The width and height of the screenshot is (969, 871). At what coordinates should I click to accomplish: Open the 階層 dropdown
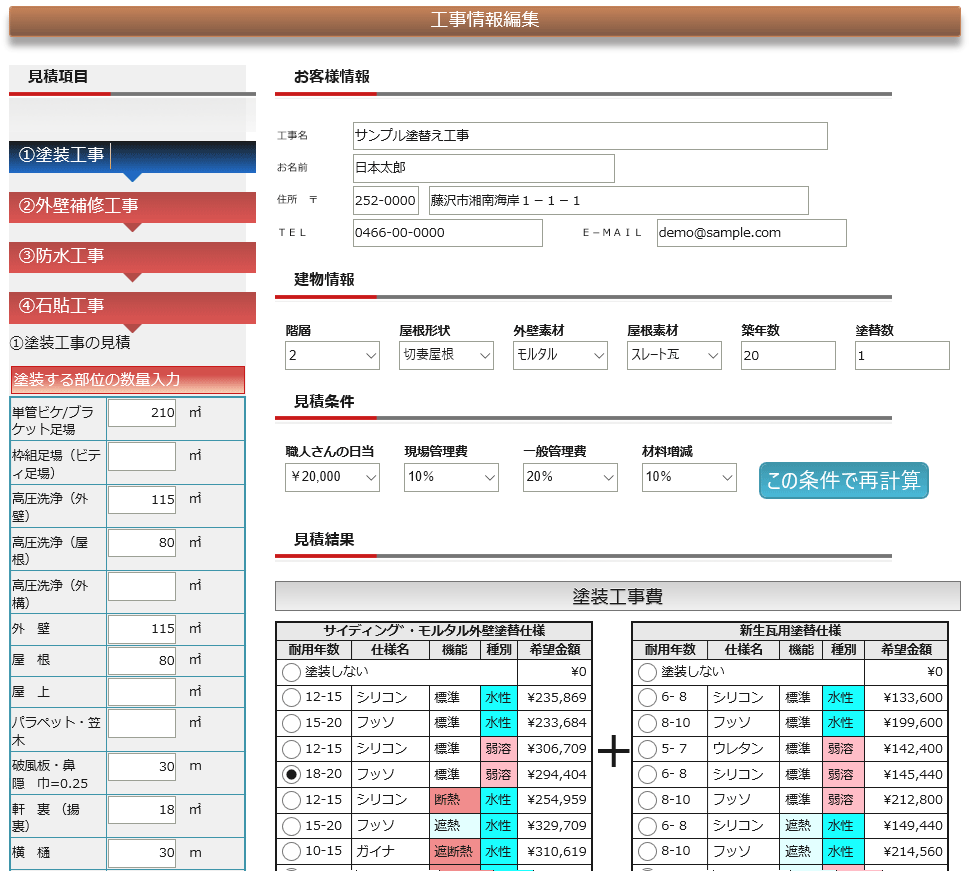coord(332,355)
